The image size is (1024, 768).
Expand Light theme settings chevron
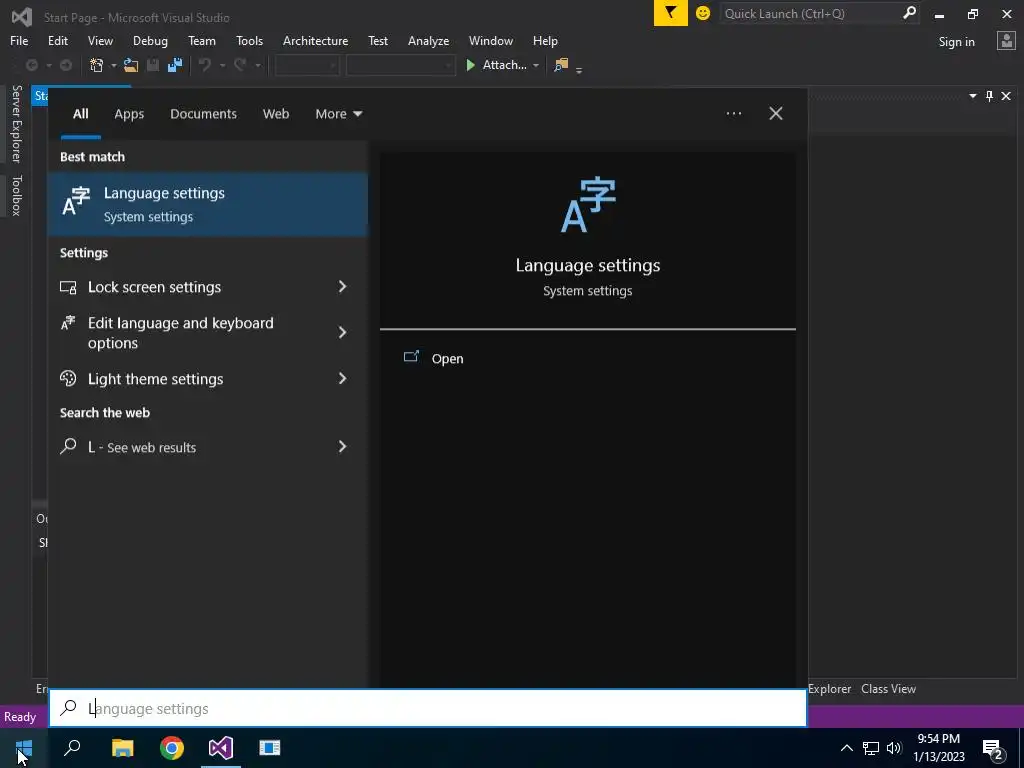342,379
